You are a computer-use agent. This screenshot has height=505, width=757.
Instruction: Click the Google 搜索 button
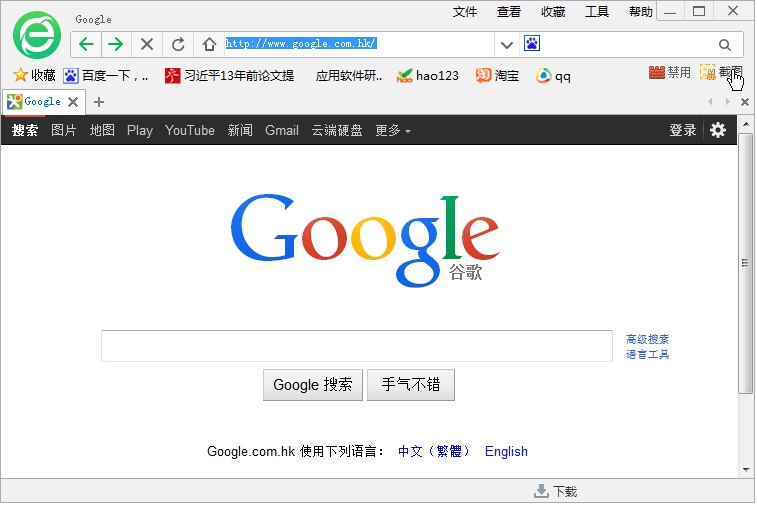(313, 385)
